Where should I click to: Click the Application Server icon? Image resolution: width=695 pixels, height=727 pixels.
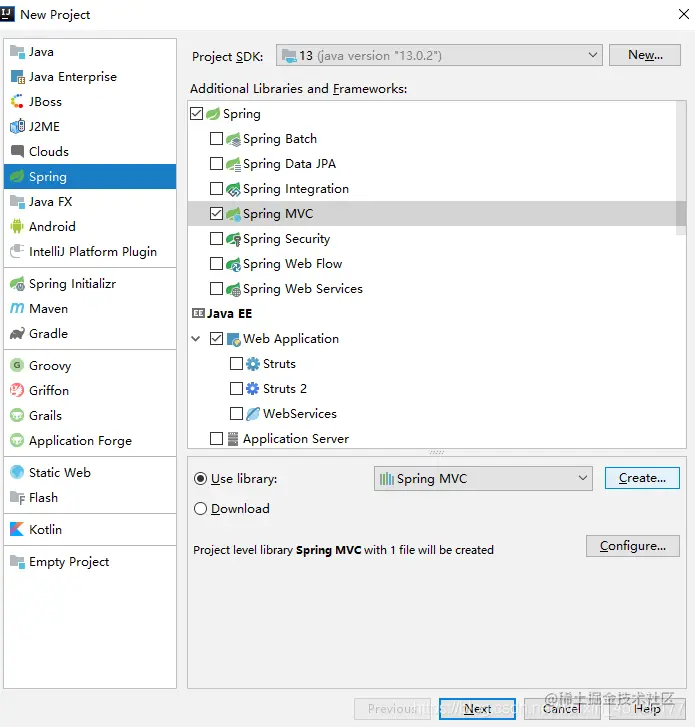pos(233,439)
